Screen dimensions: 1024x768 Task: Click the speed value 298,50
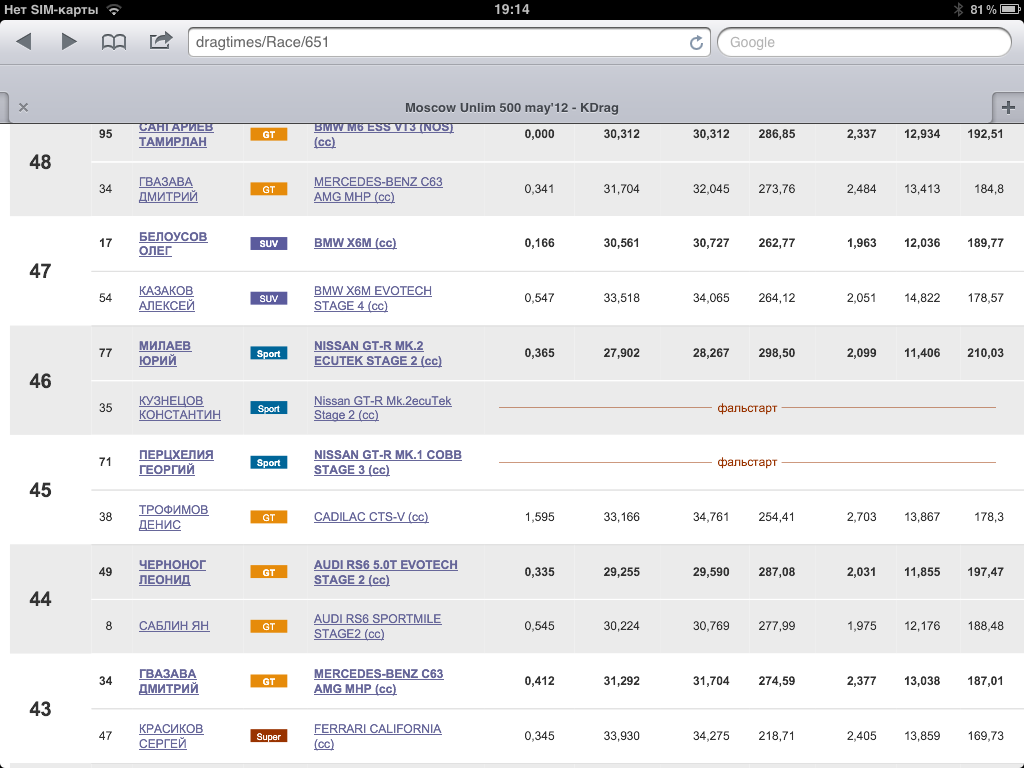click(x=776, y=353)
